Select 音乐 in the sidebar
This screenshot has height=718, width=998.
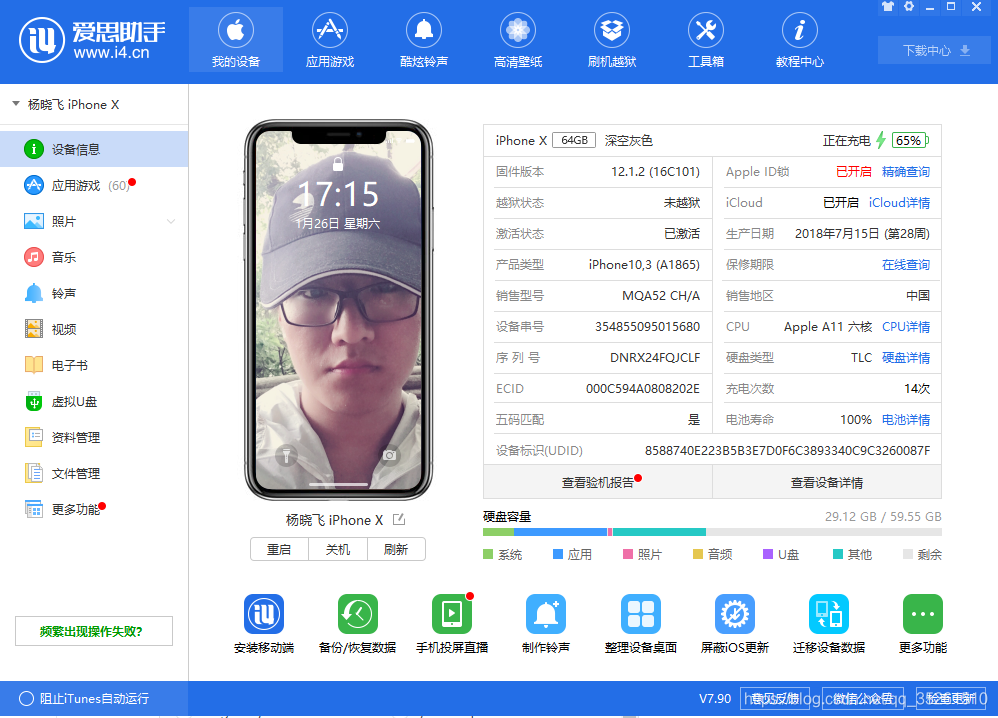pyautogui.click(x=64, y=257)
